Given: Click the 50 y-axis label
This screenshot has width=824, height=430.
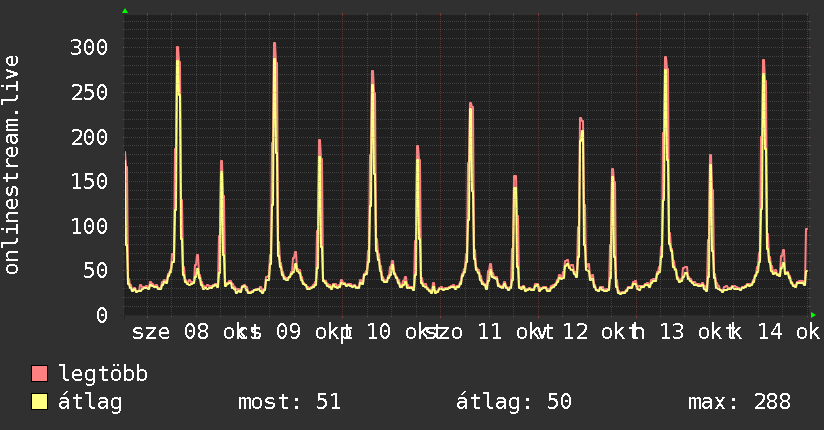Looking at the screenshot, I should (96, 271).
